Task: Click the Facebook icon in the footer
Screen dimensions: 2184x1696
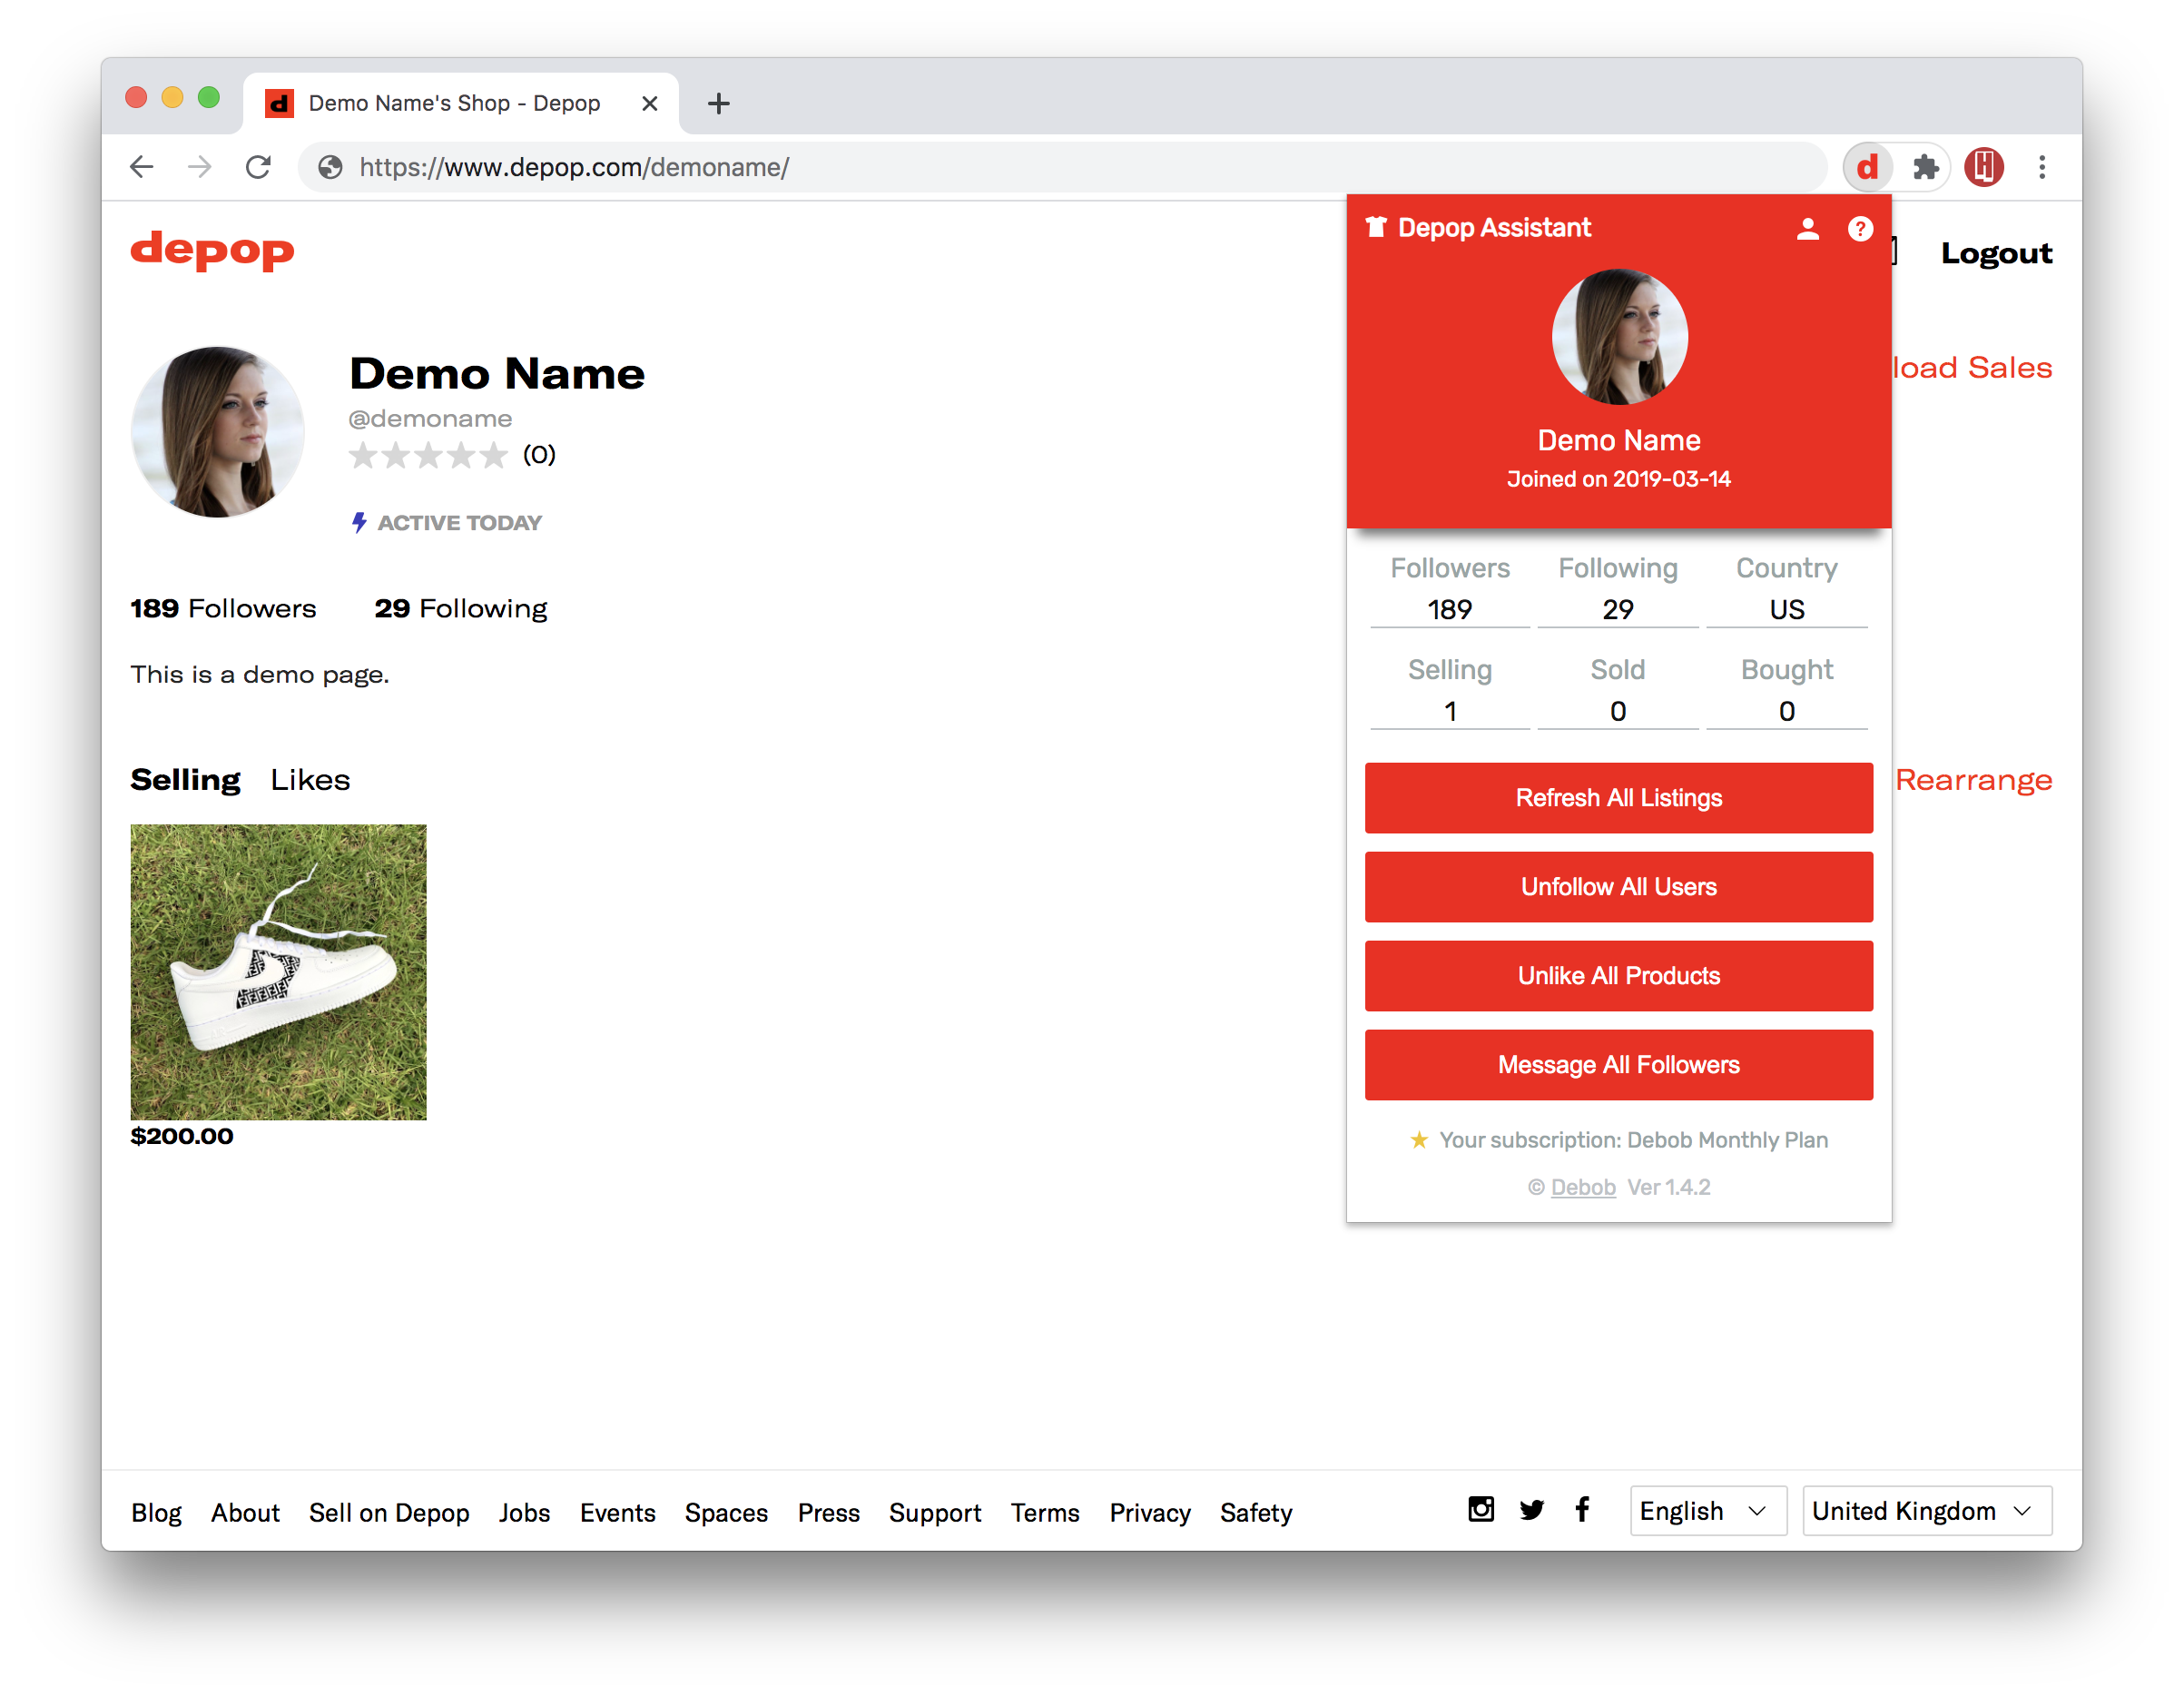Action: point(1582,1511)
